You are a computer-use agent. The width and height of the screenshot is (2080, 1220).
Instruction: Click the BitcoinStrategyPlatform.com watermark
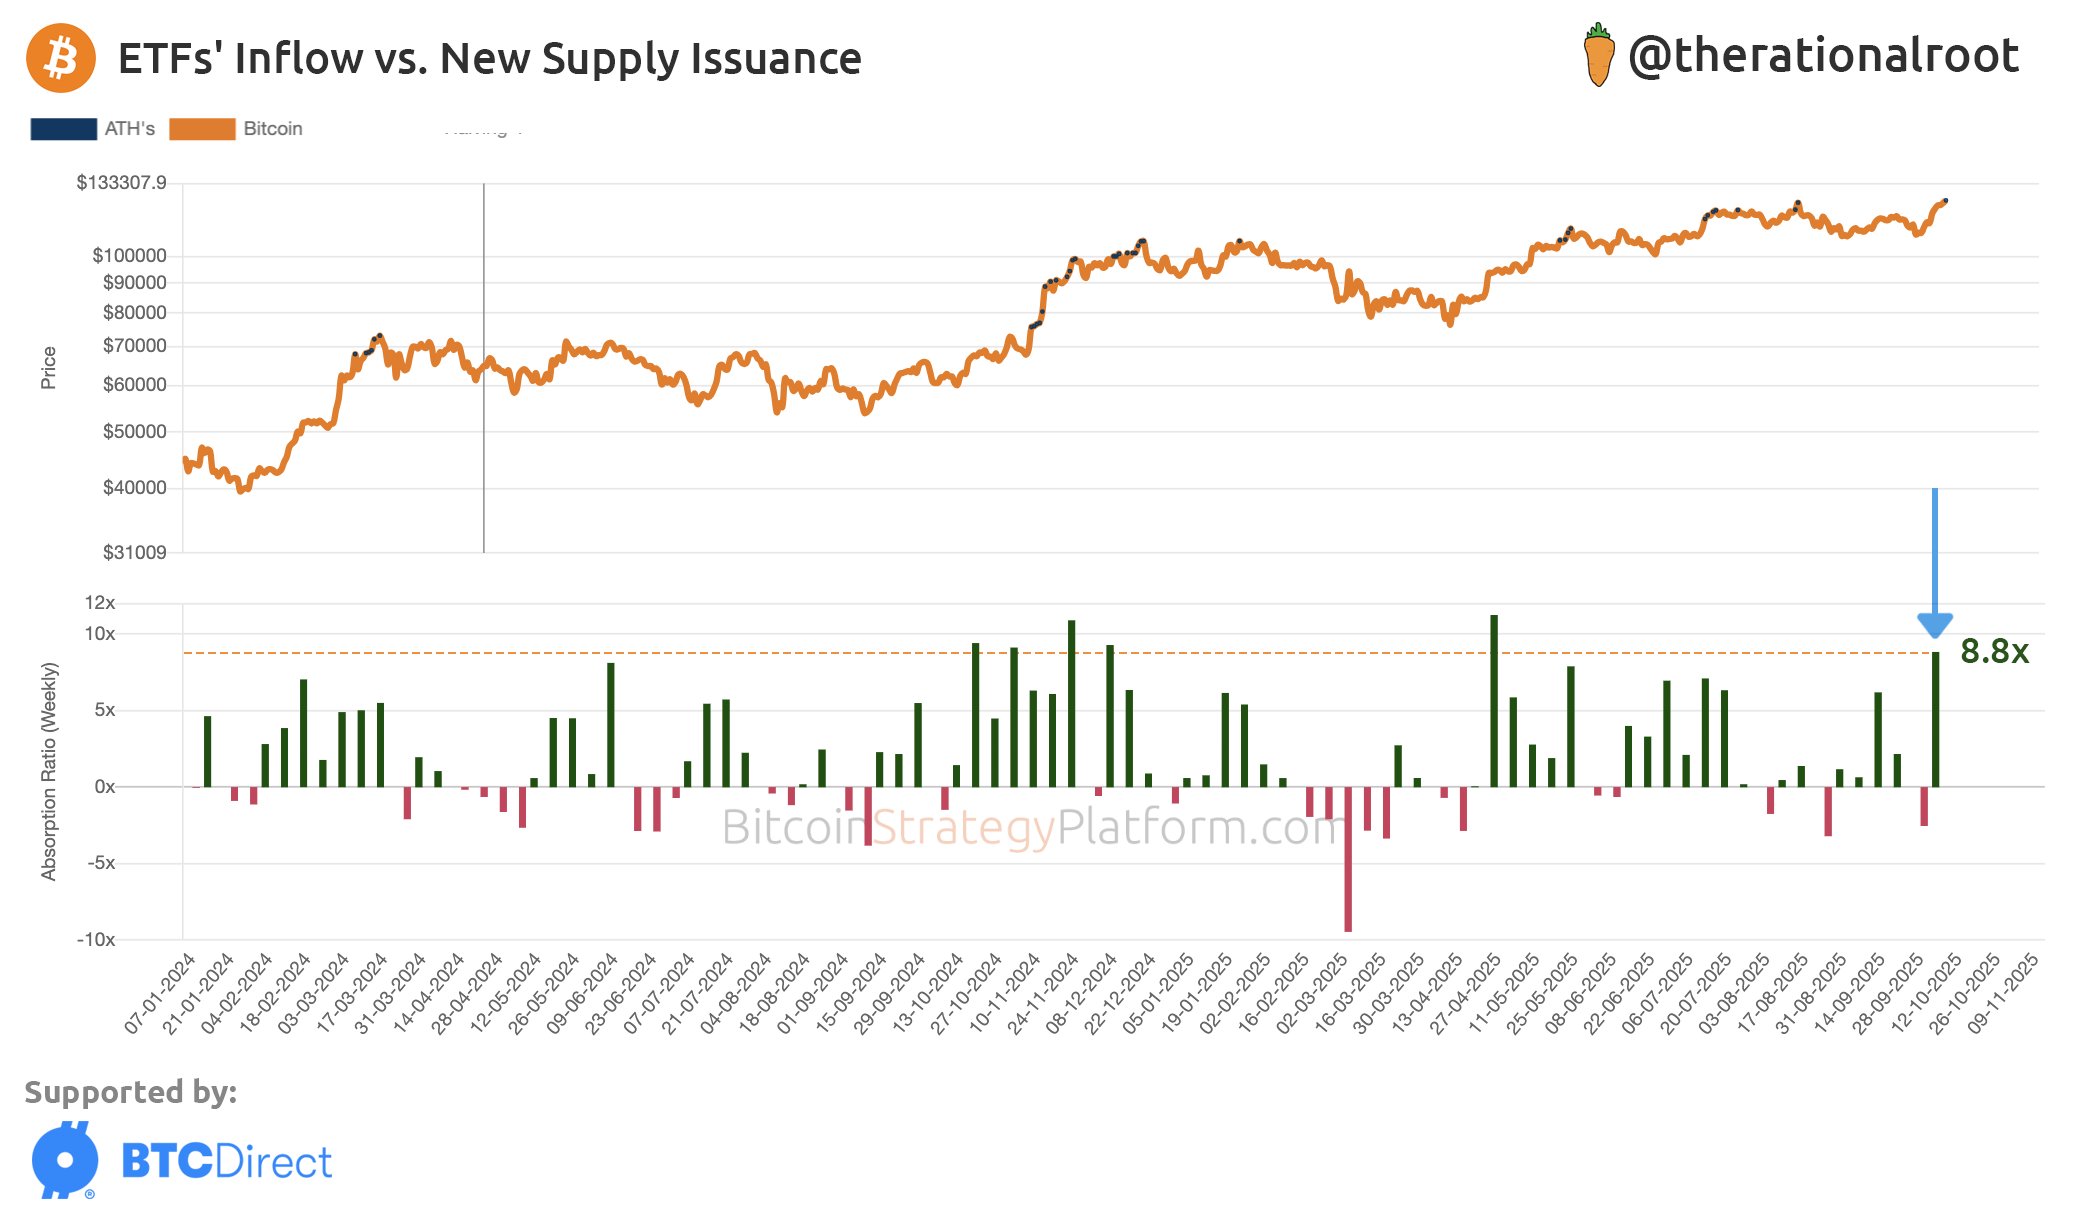pyautogui.click(x=1030, y=828)
